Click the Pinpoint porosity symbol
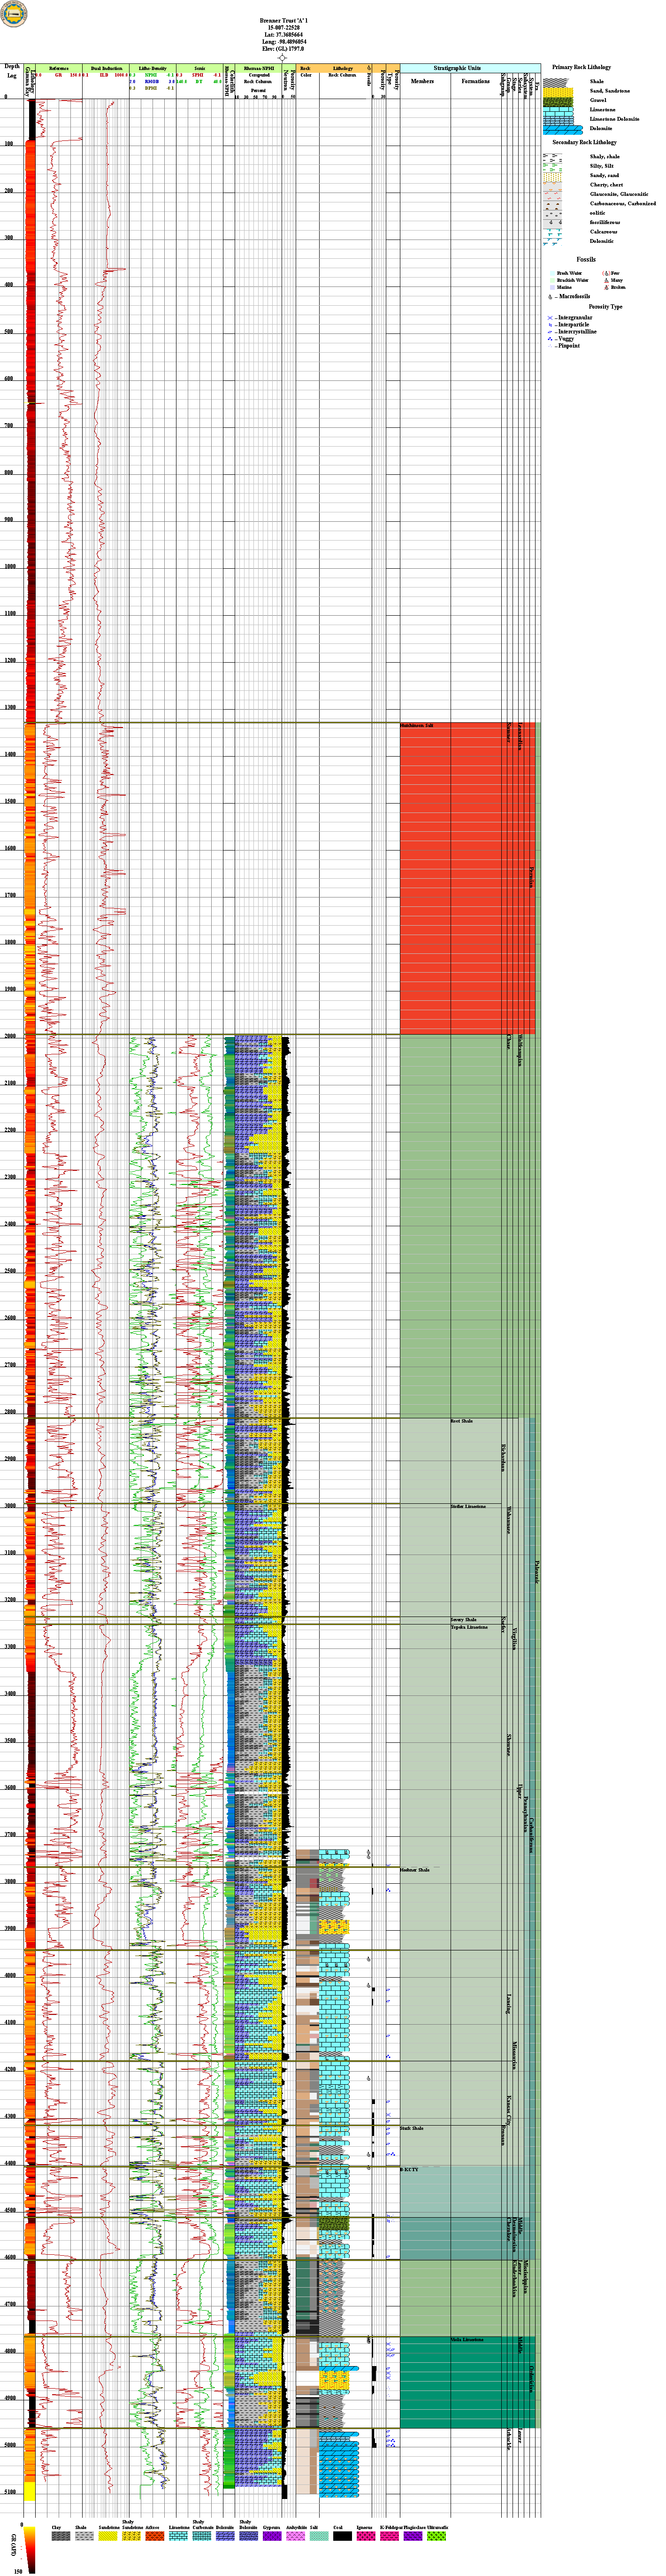Image resolution: width=666 pixels, height=2576 pixels. [x=550, y=346]
